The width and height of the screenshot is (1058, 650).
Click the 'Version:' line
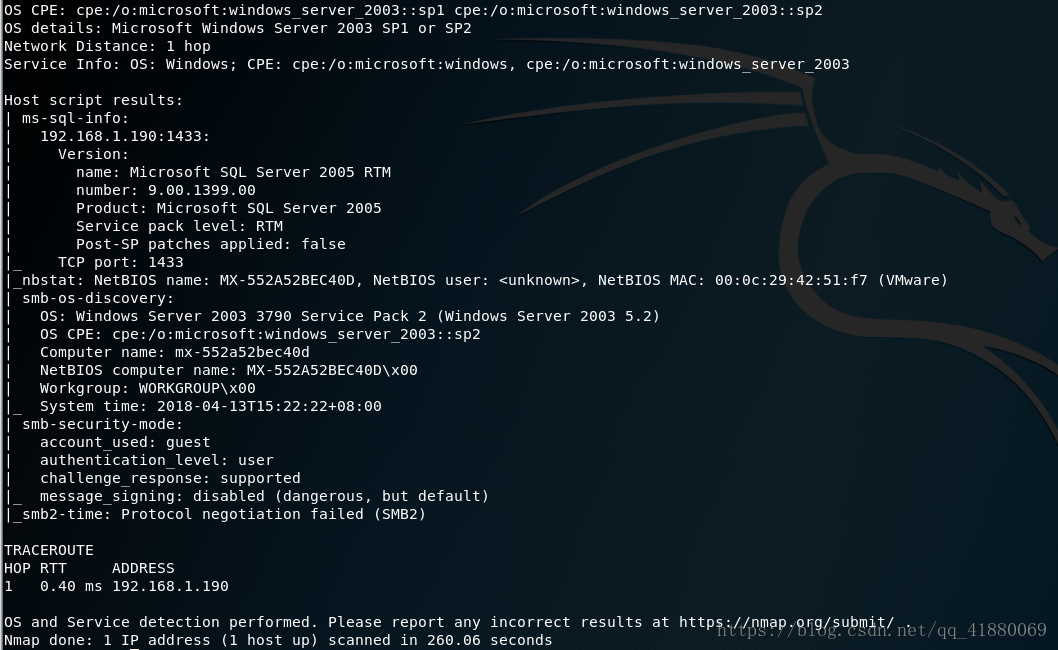[93, 154]
